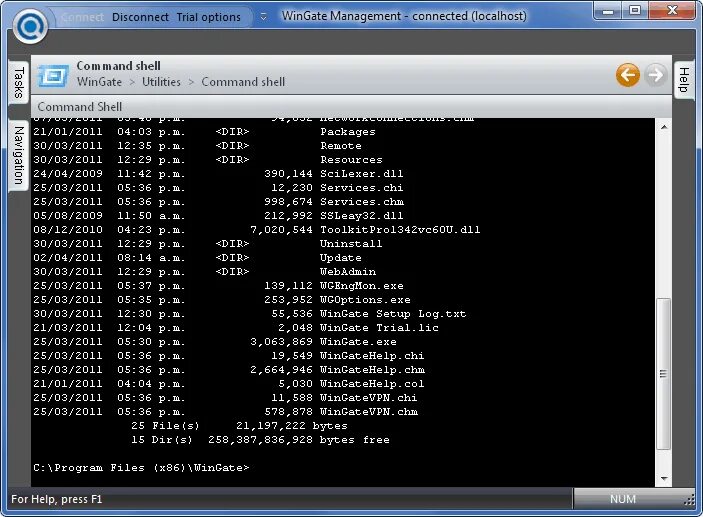The image size is (703, 517).
Task: Click the Services.chi file name
Action: click(361, 188)
